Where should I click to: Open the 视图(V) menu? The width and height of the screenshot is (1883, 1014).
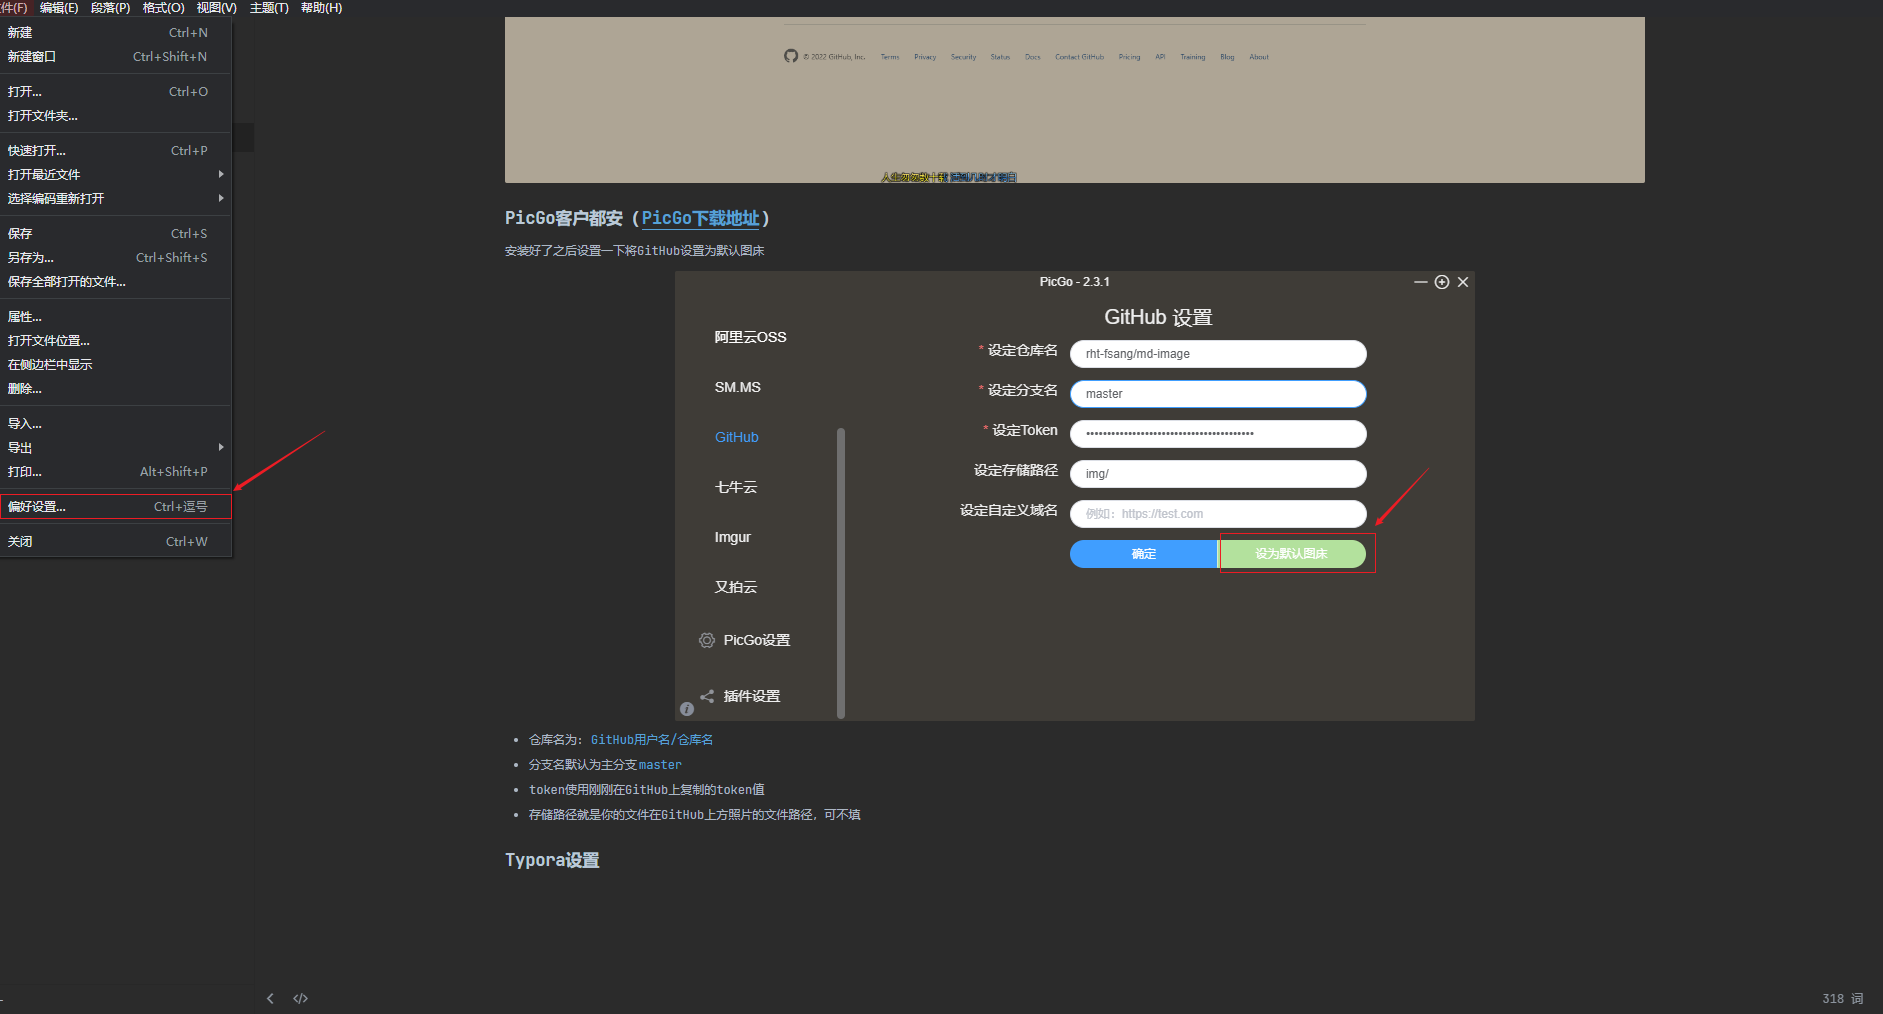[216, 8]
